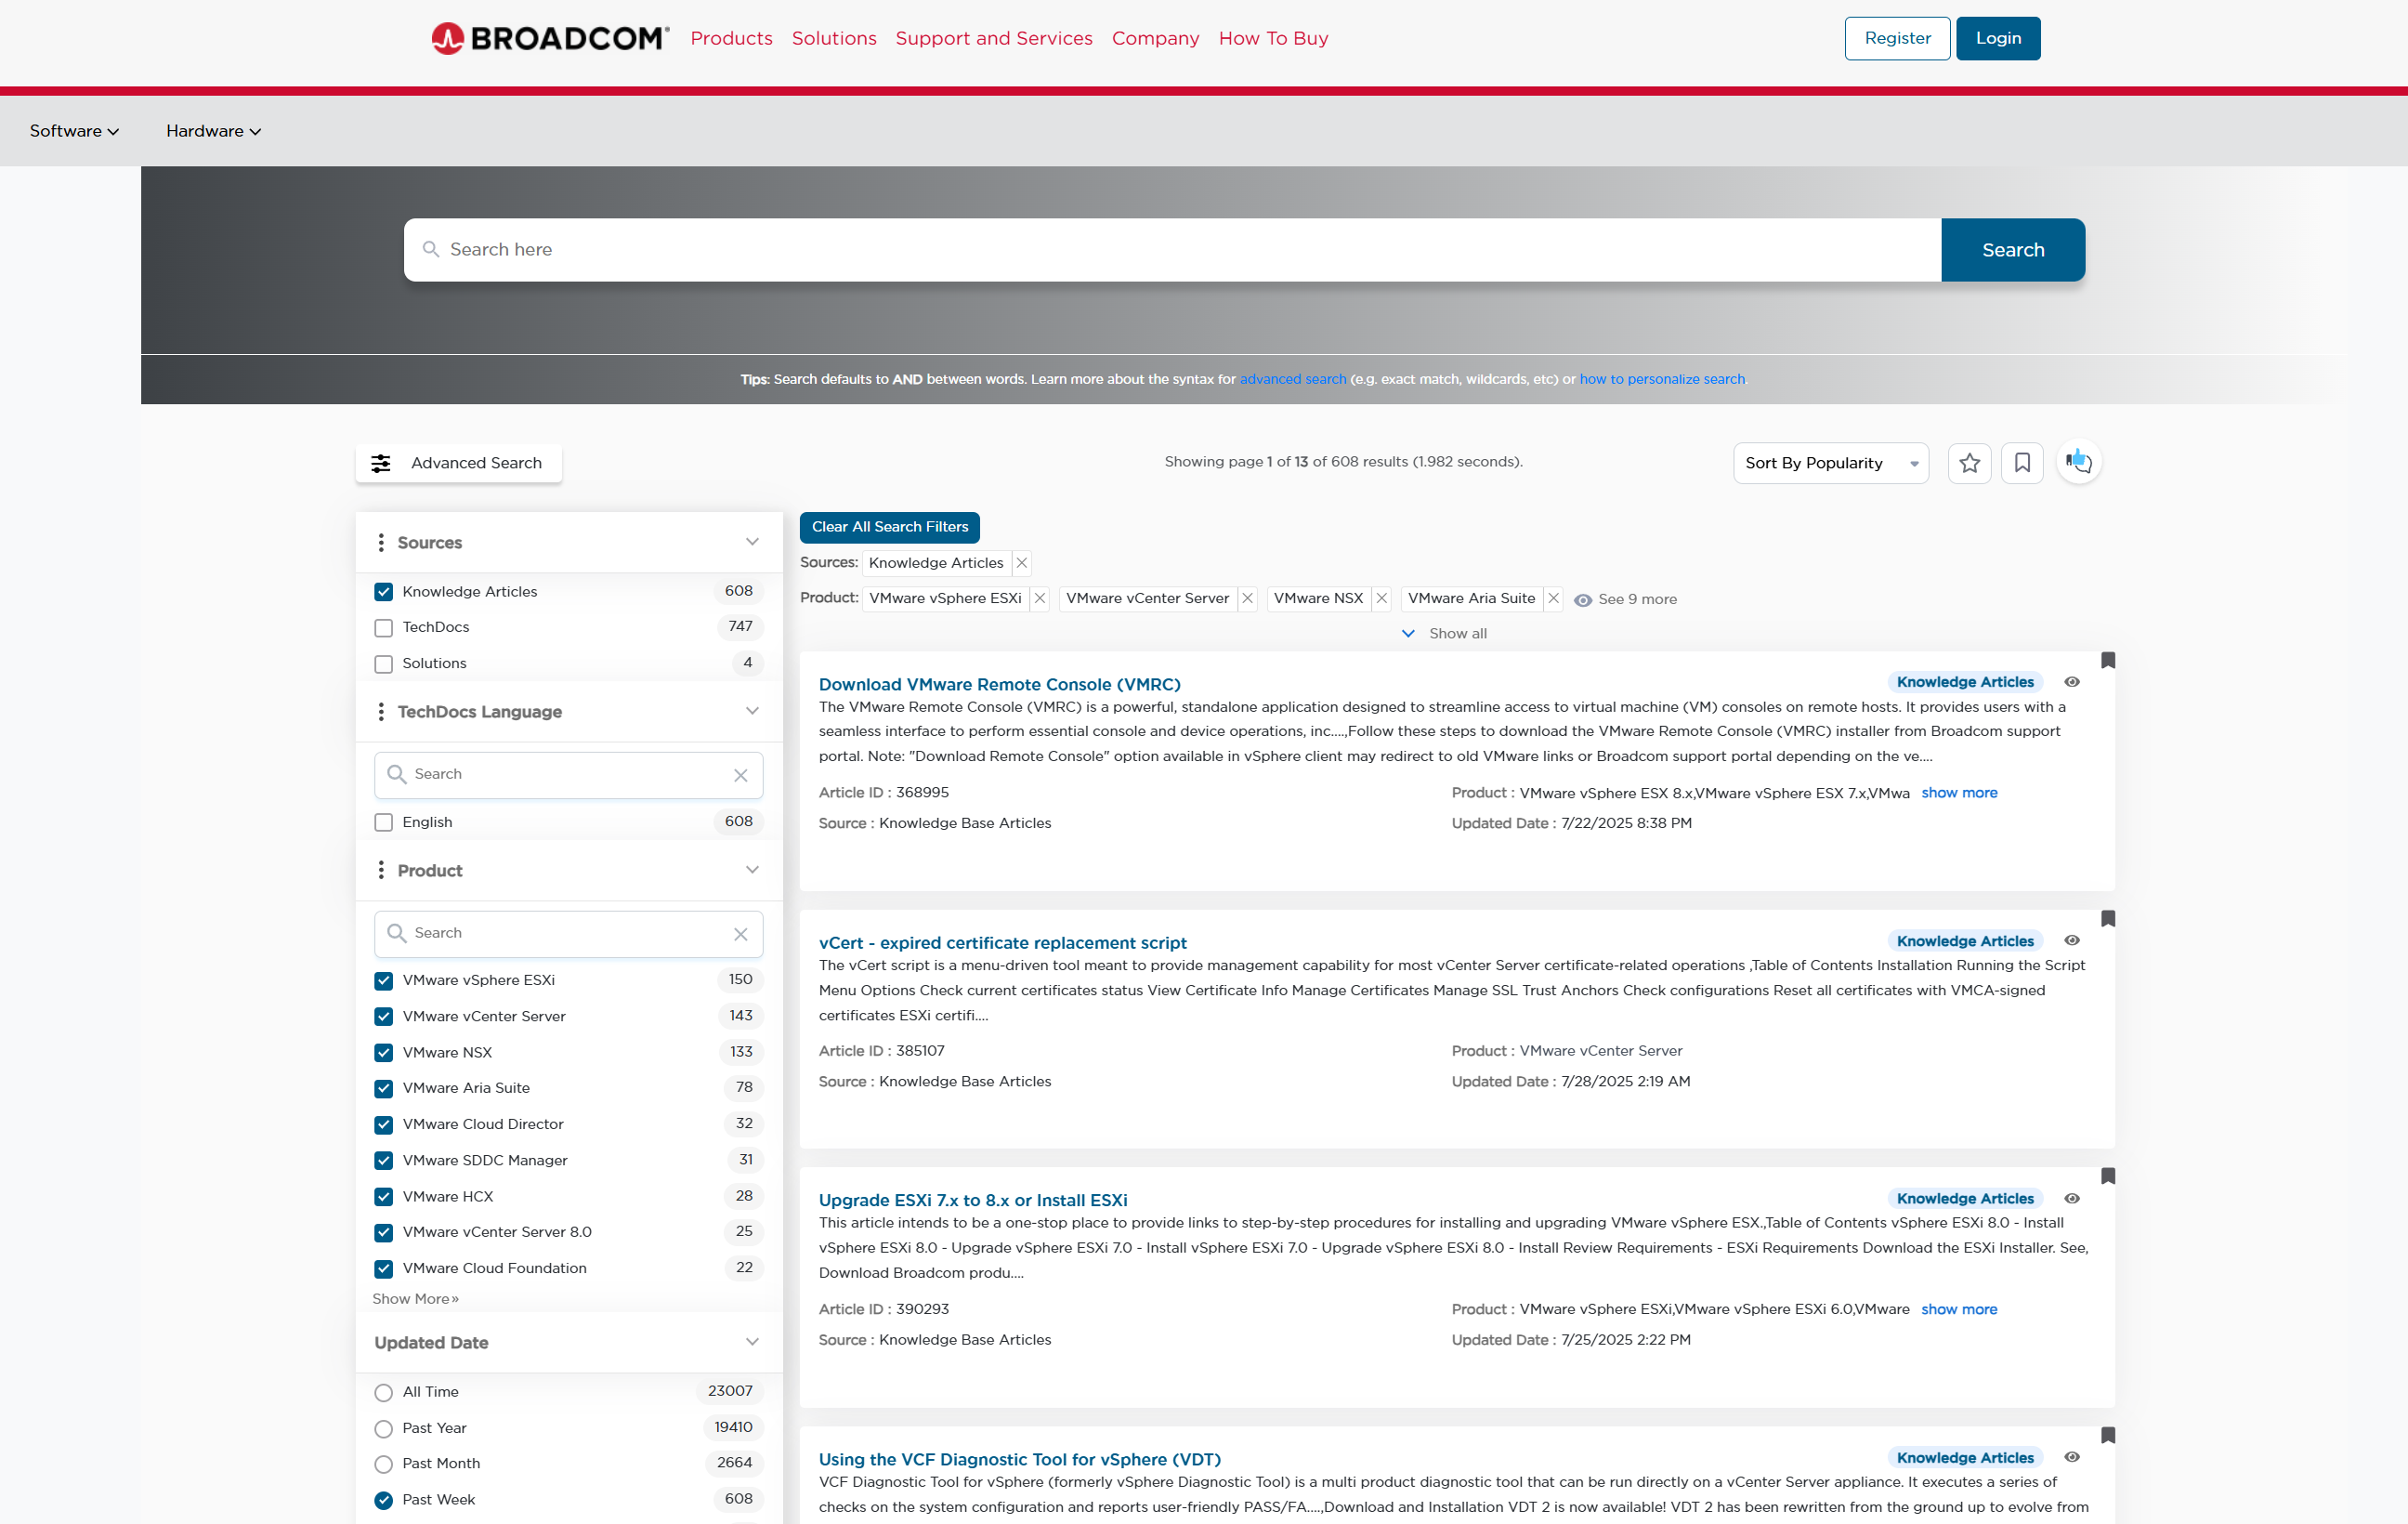The width and height of the screenshot is (2408, 1524).
Task: Click the Broadcom logo
Action: click(548, 38)
